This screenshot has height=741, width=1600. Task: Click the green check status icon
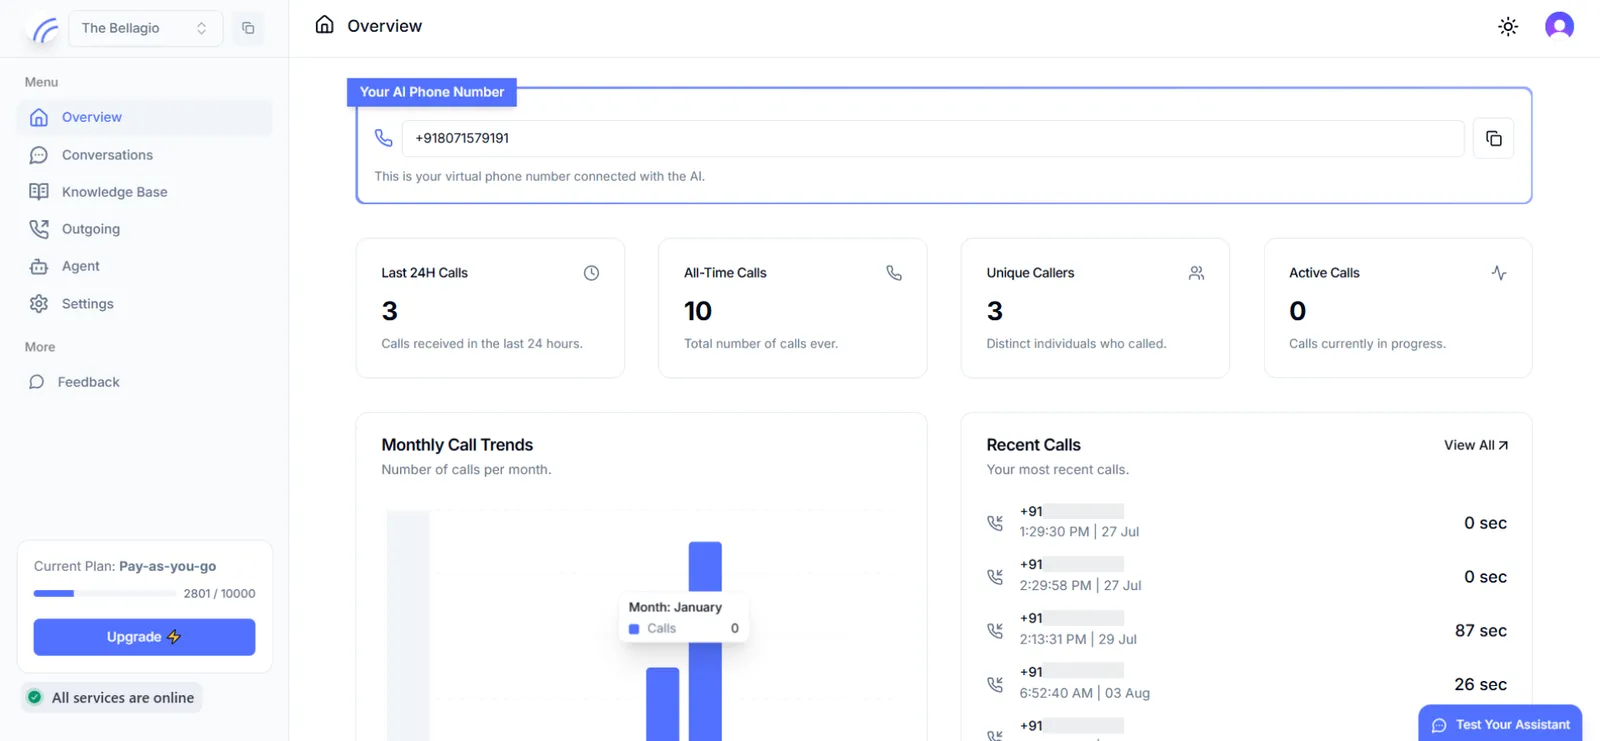click(35, 698)
